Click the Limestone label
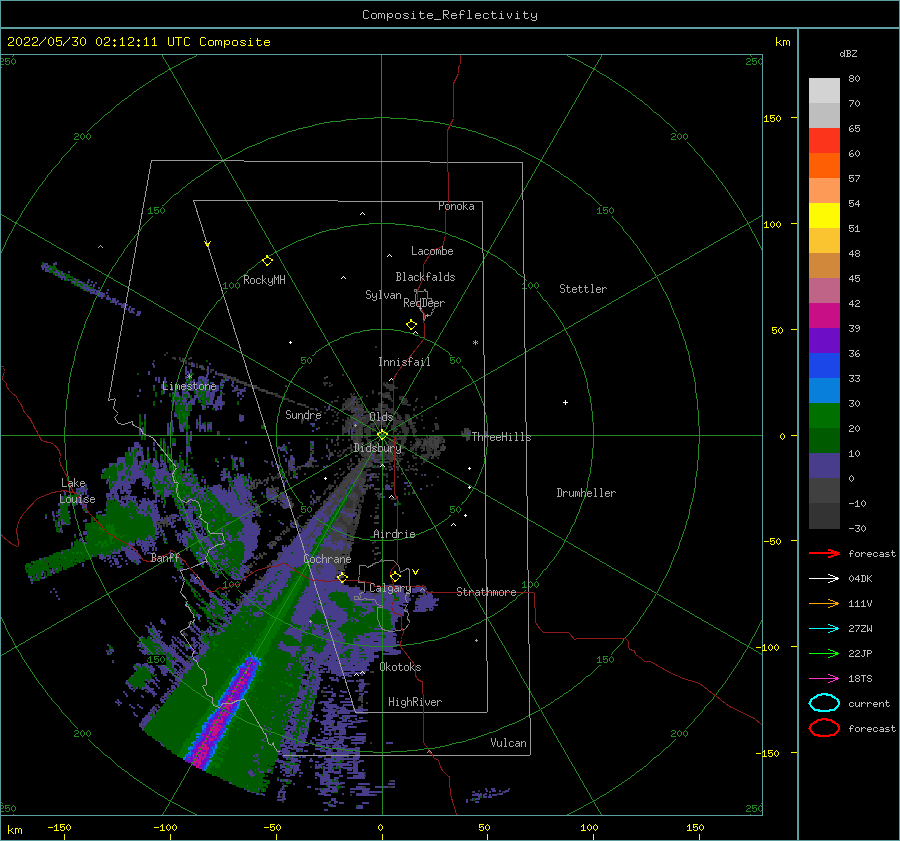The height and width of the screenshot is (841, 900). [x=189, y=386]
